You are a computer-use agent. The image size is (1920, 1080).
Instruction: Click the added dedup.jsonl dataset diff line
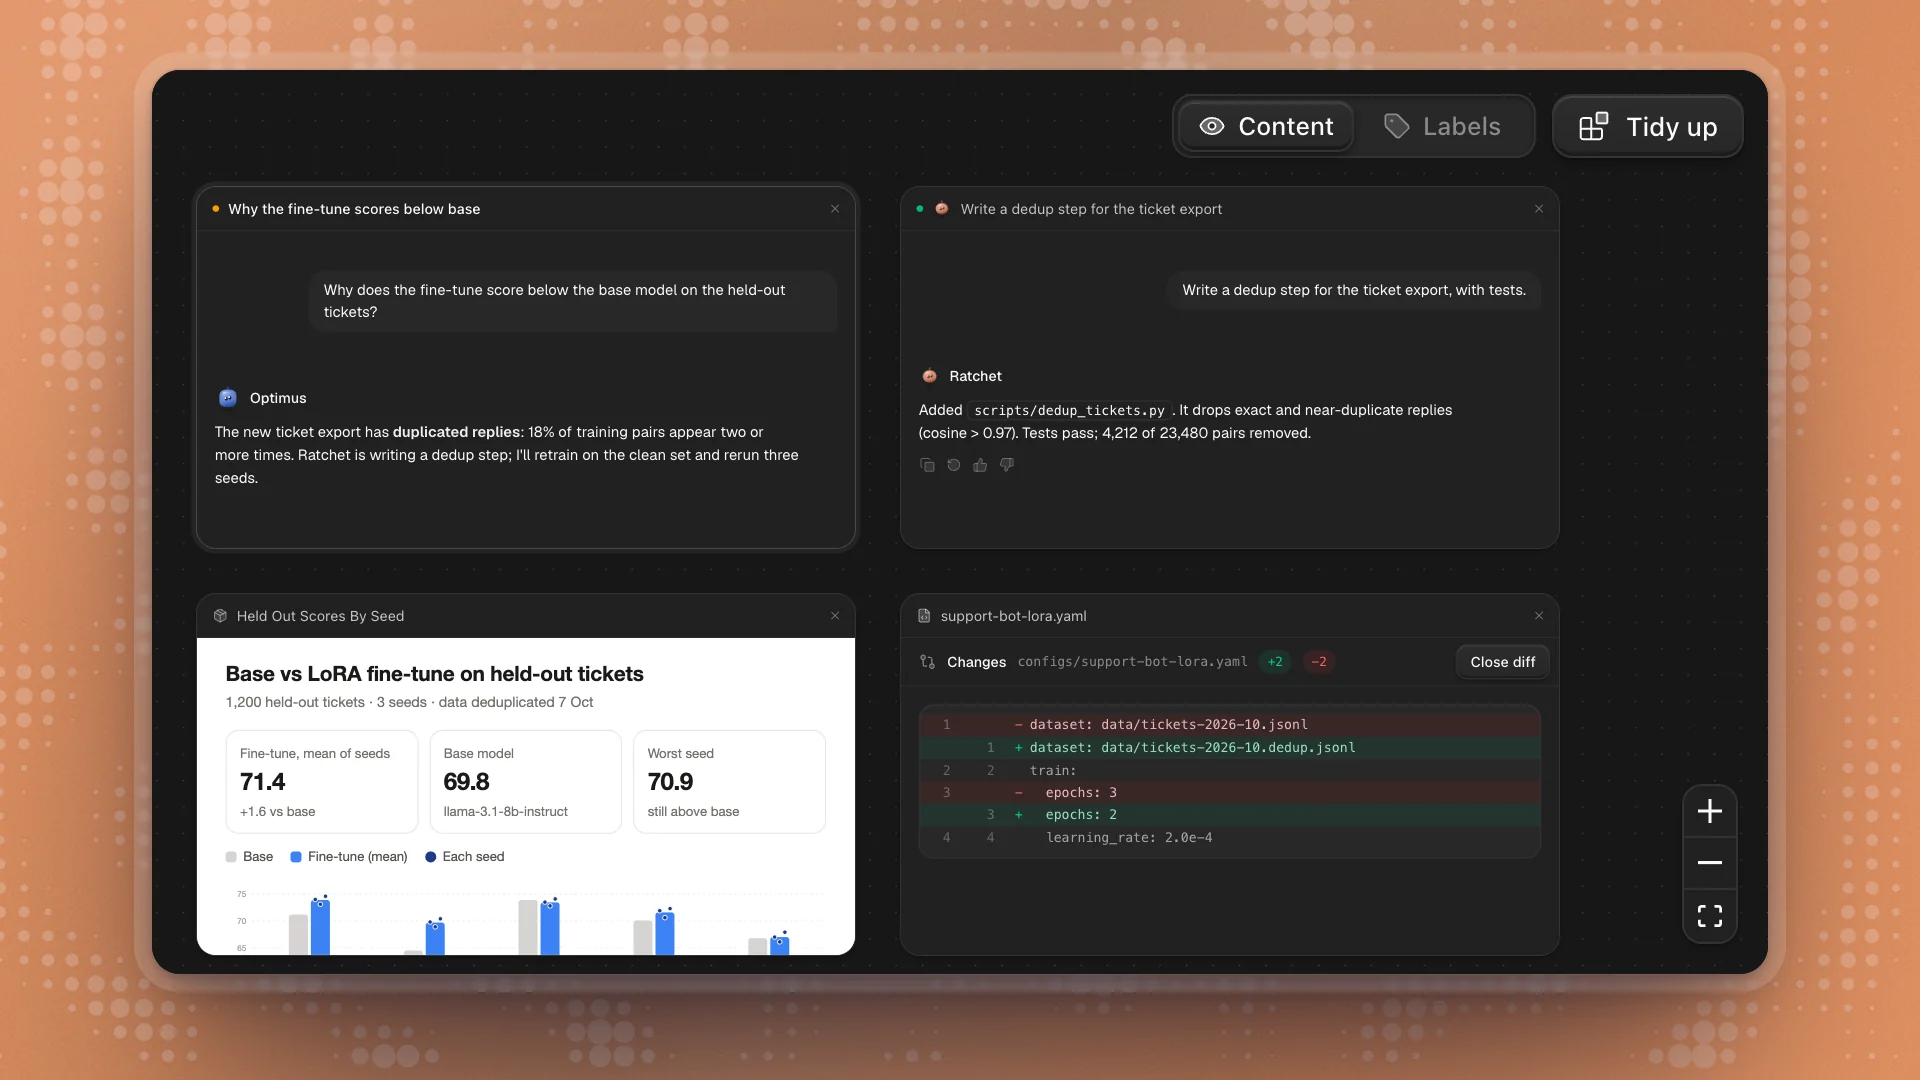point(1229,748)
